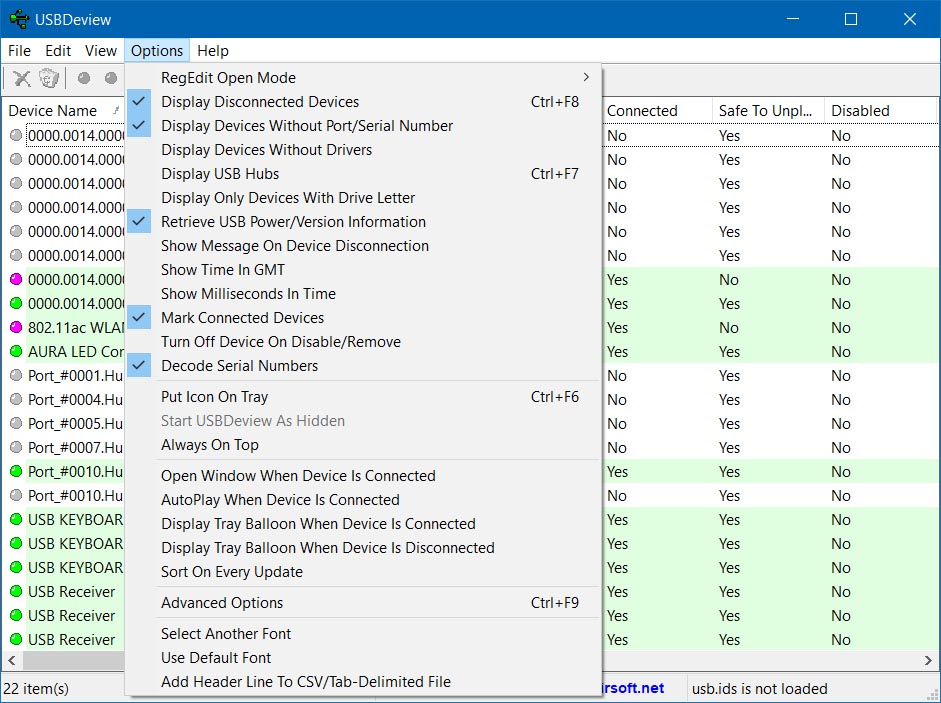Viewport: 941px width, 703px height.
Task: Select the Port_#0007.Hub device name
Action: (76, 448)
